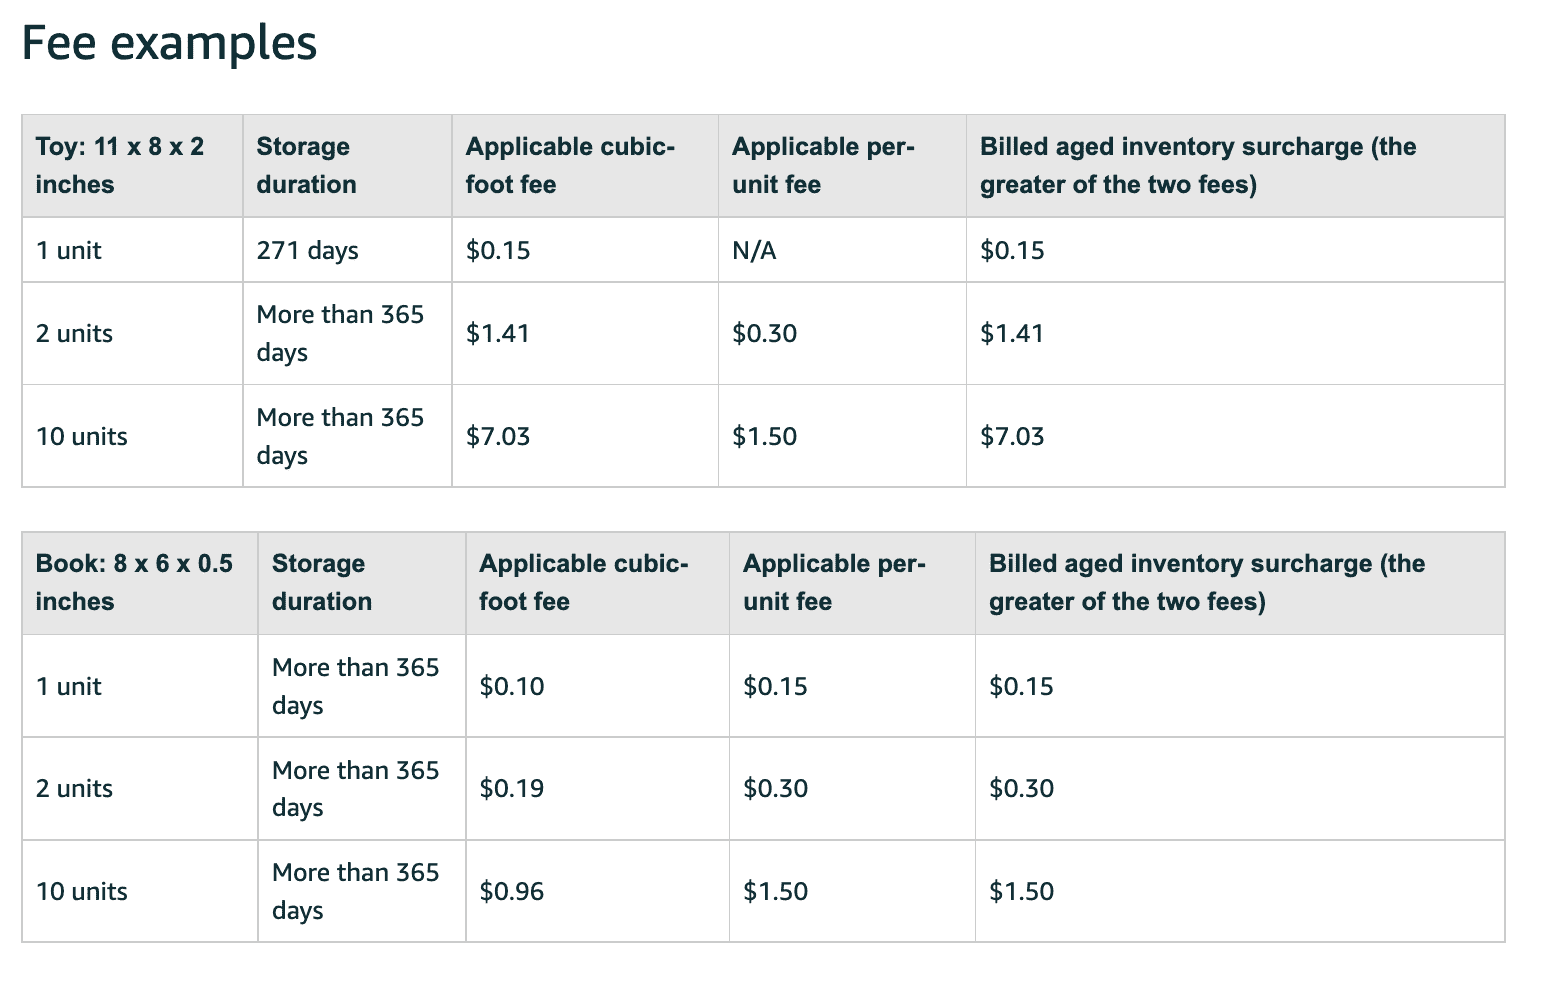
Task: Select the "Toy: 11 x 8 x 2 inches" header cell
Action: pyautogui.click(x=120, y=166)
